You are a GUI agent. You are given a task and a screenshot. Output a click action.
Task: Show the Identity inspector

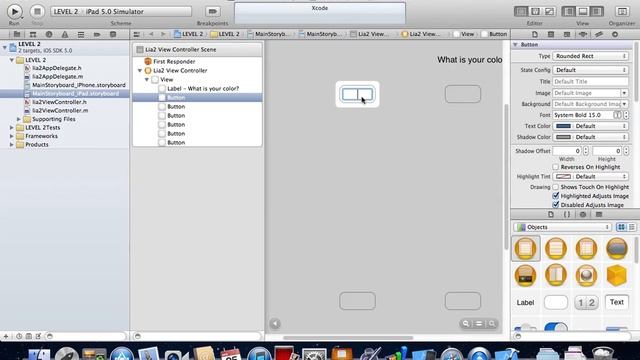pos(567,34)
